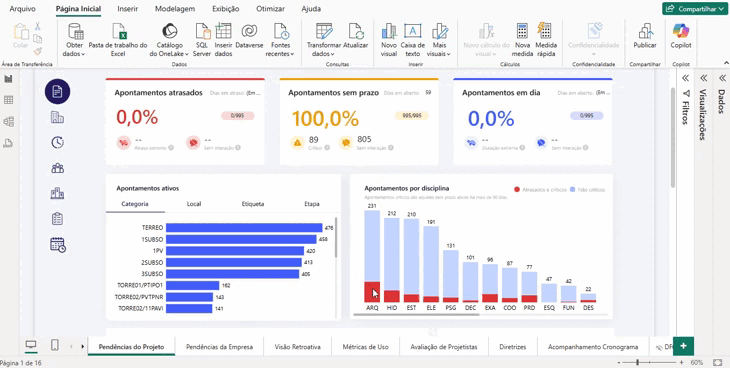Switch to report view in left rail
This screenshot has height=368, width=730.
pos(8,79)
